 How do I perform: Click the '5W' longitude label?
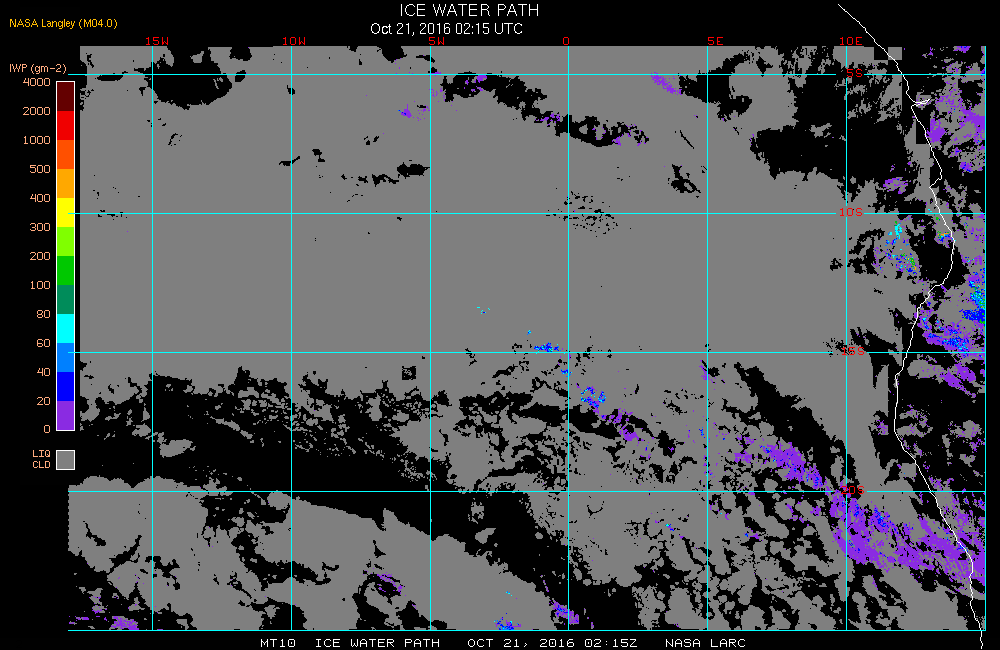tap(437, 41)
